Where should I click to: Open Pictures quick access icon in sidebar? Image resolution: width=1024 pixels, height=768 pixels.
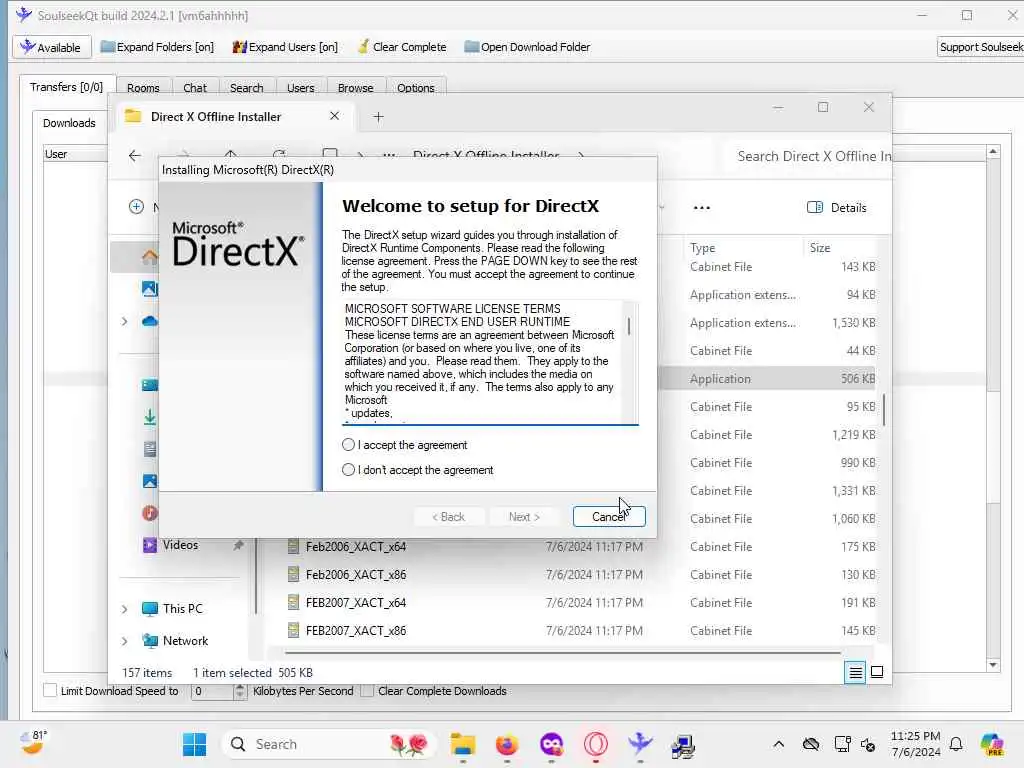click(x=150, y=481)
